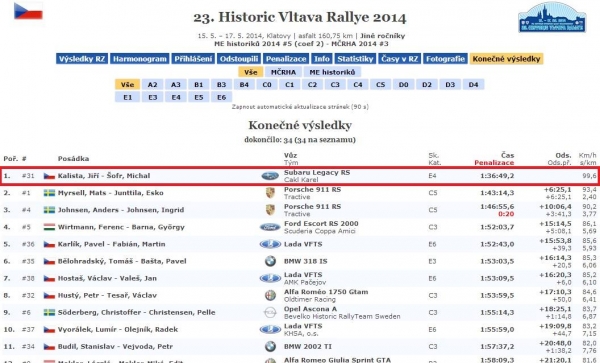Open the Statistiky tab
Screen dimensions: 600x363
pyautogui.click(x=355, y=59)
